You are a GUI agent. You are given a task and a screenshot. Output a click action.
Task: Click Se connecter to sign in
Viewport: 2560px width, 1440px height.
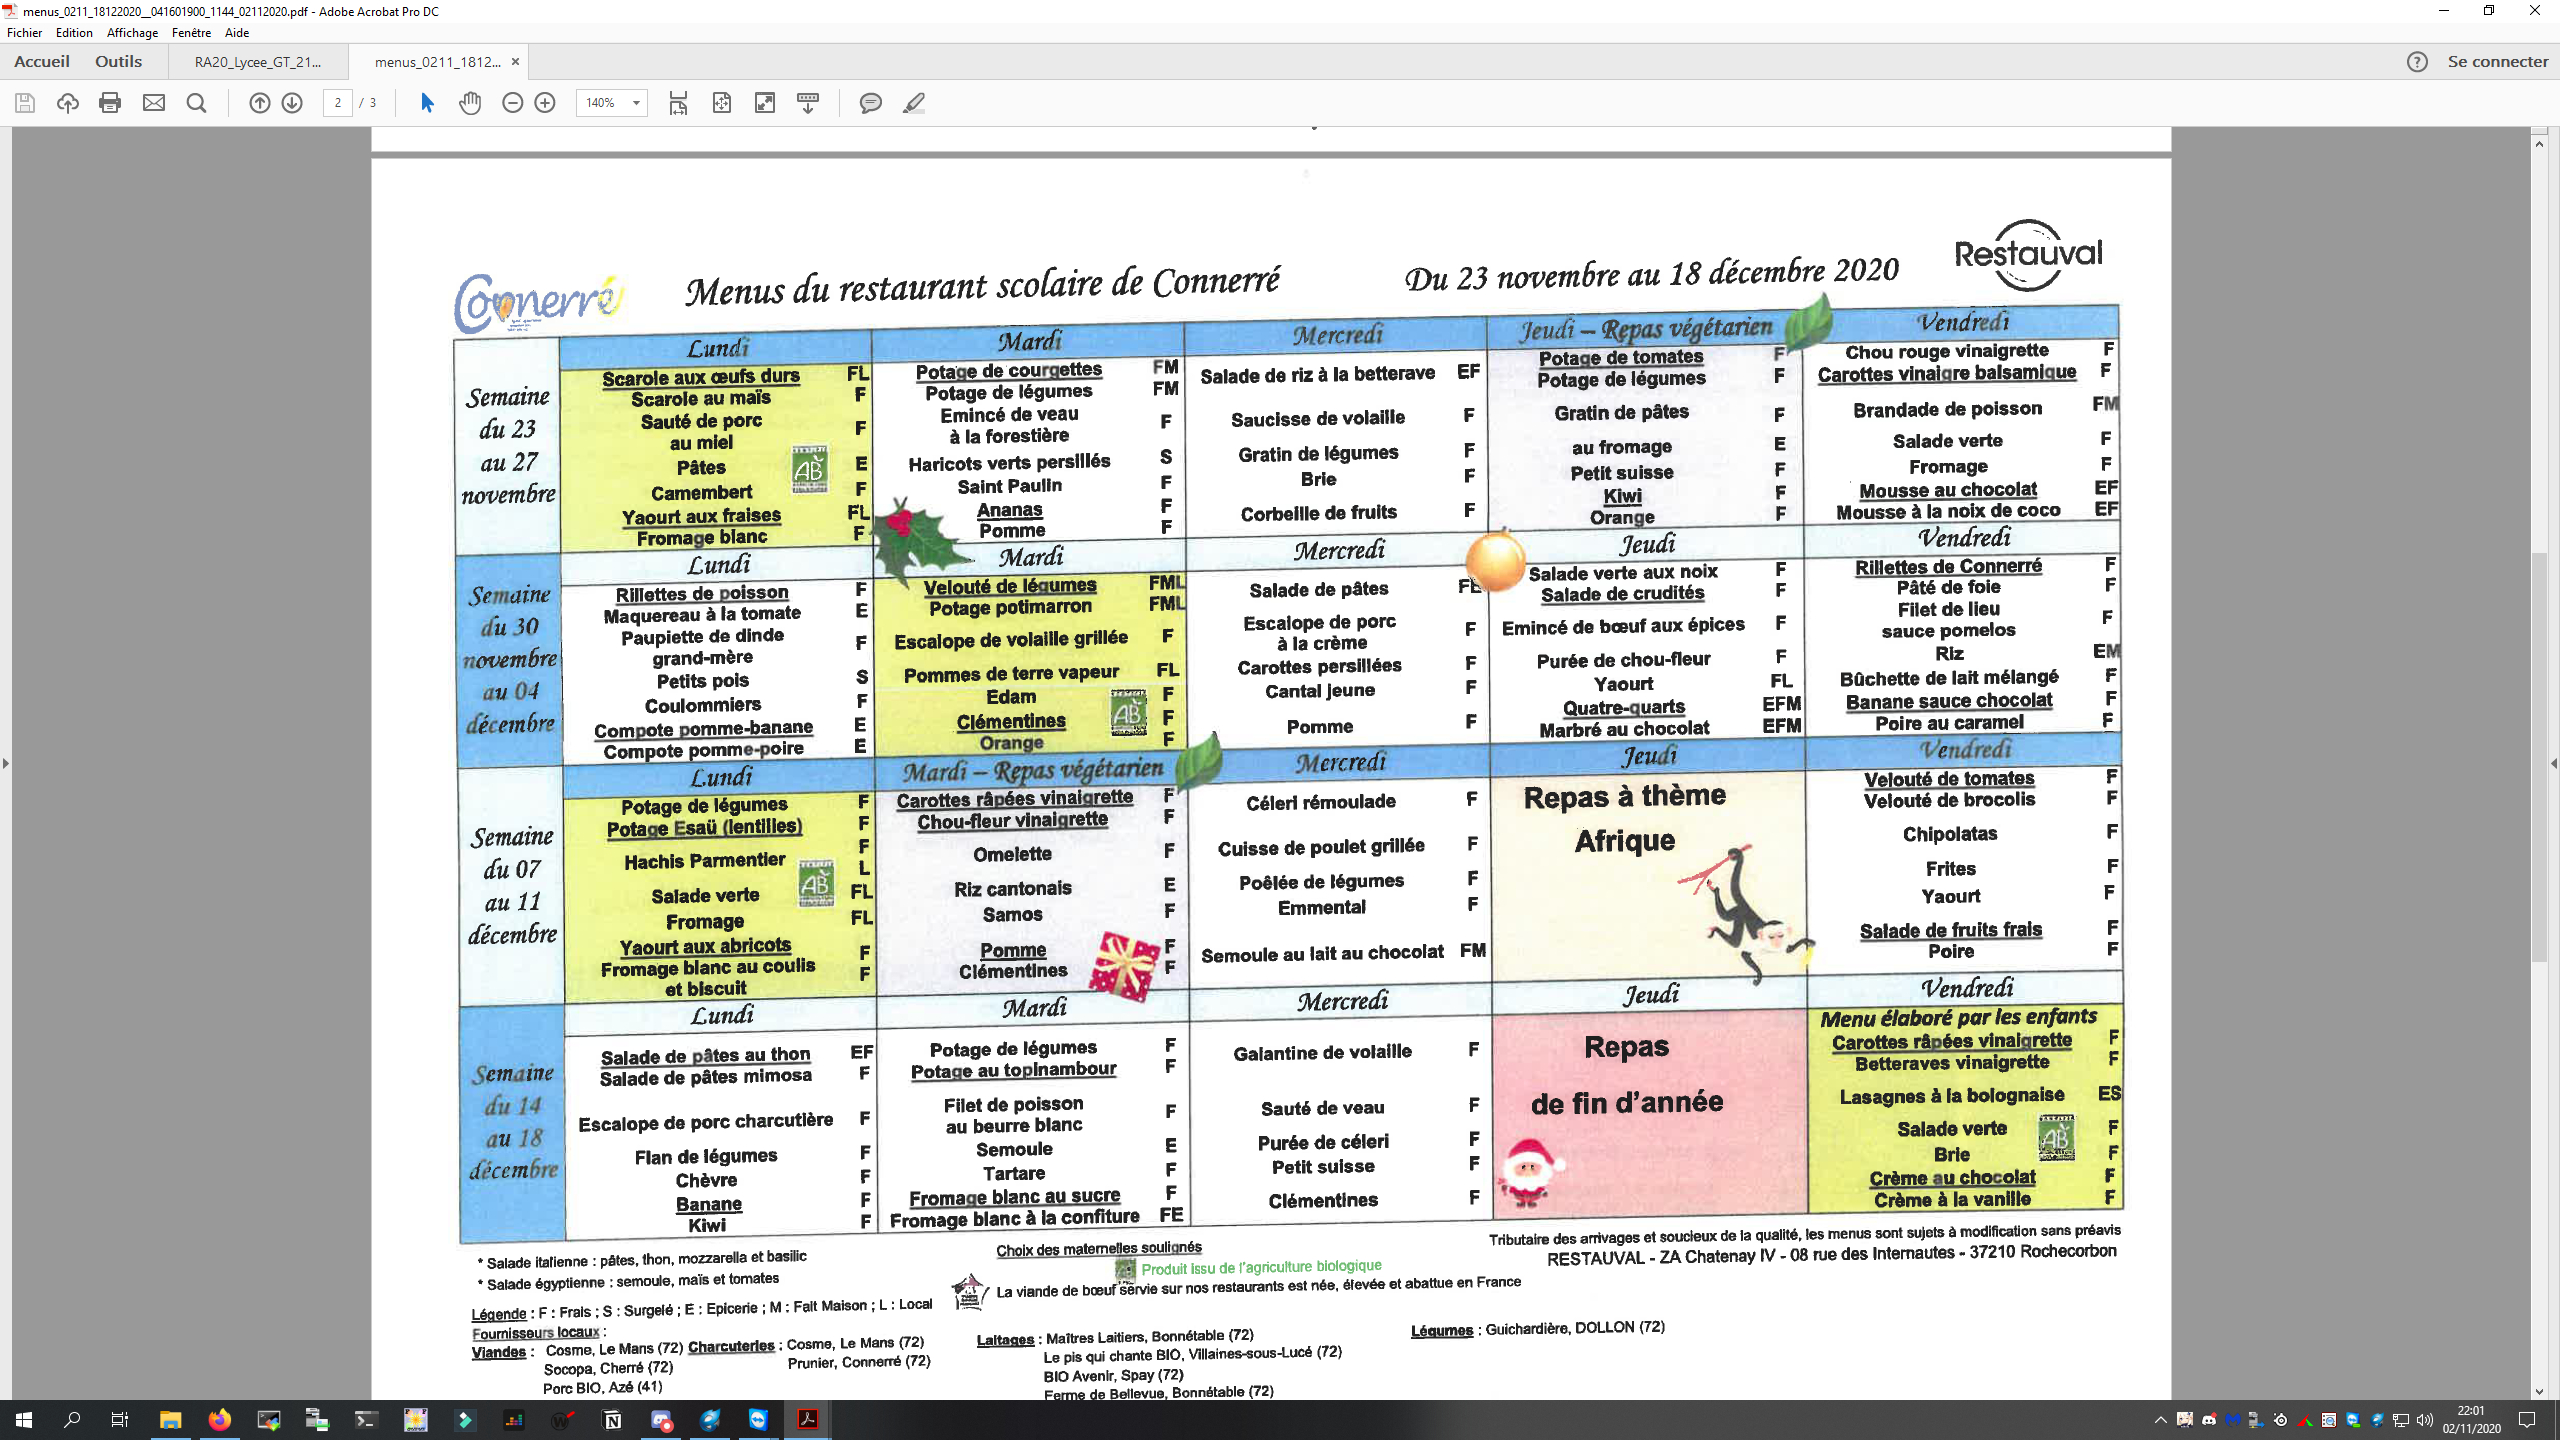(2498, 62)
